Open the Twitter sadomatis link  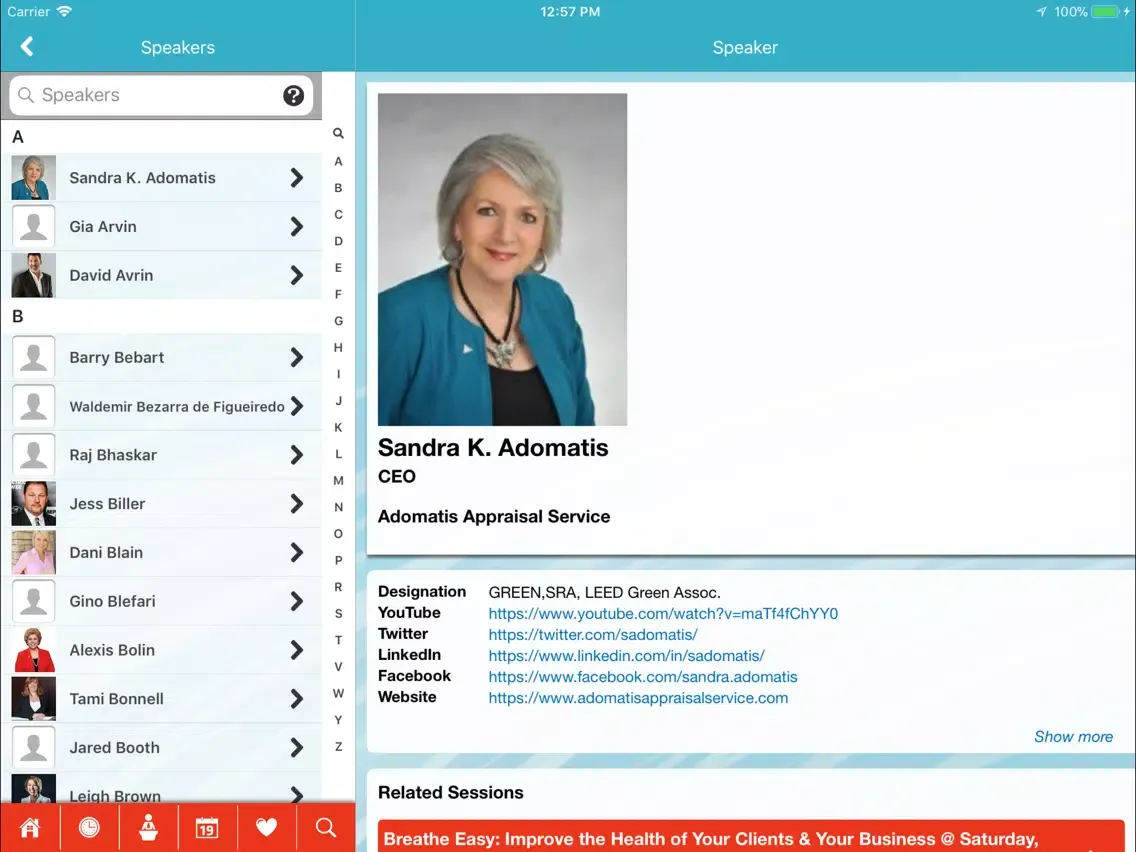coord(593,635)
